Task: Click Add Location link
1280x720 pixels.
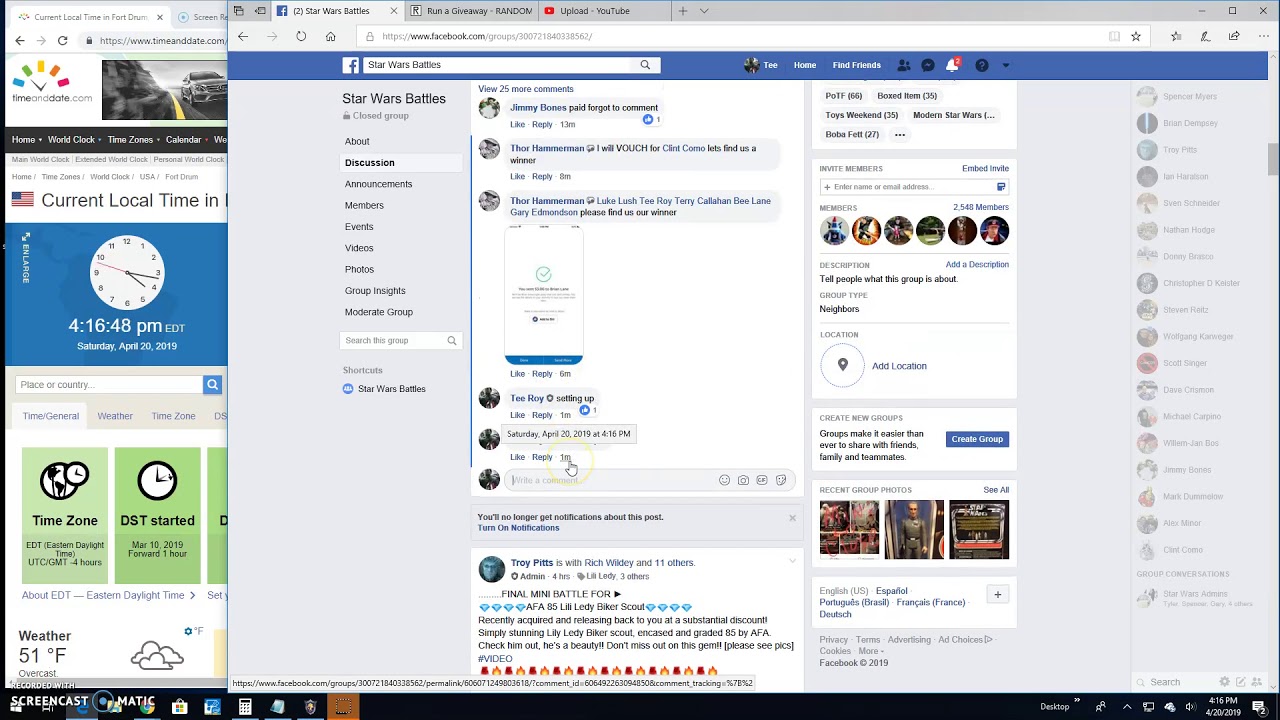Action: coord(899,366)
